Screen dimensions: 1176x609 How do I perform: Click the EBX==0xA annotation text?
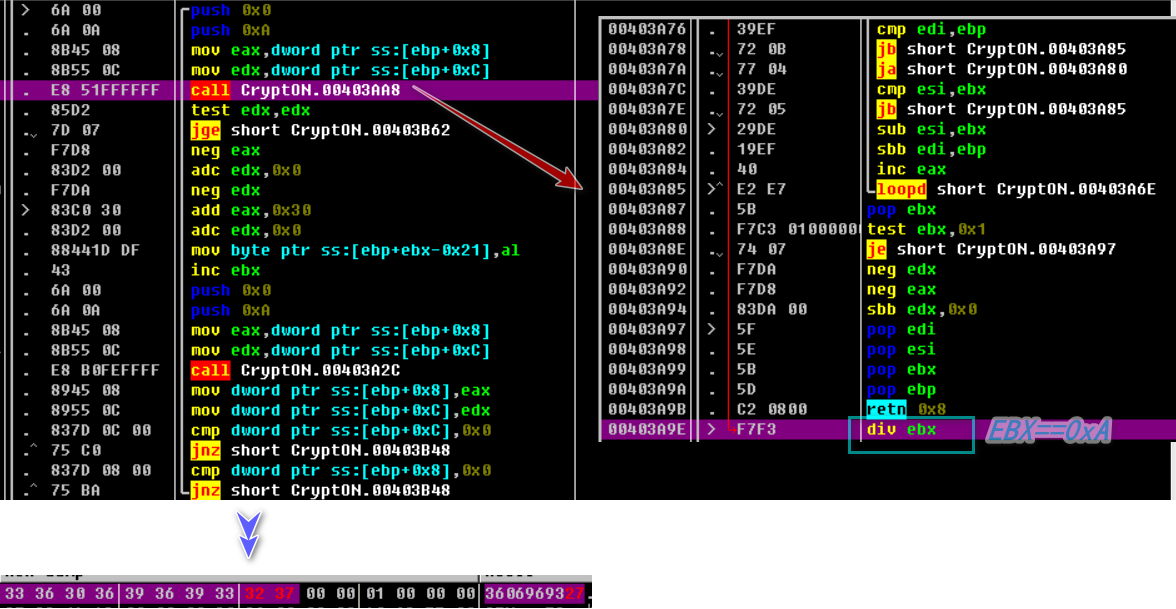point(1048,431)
